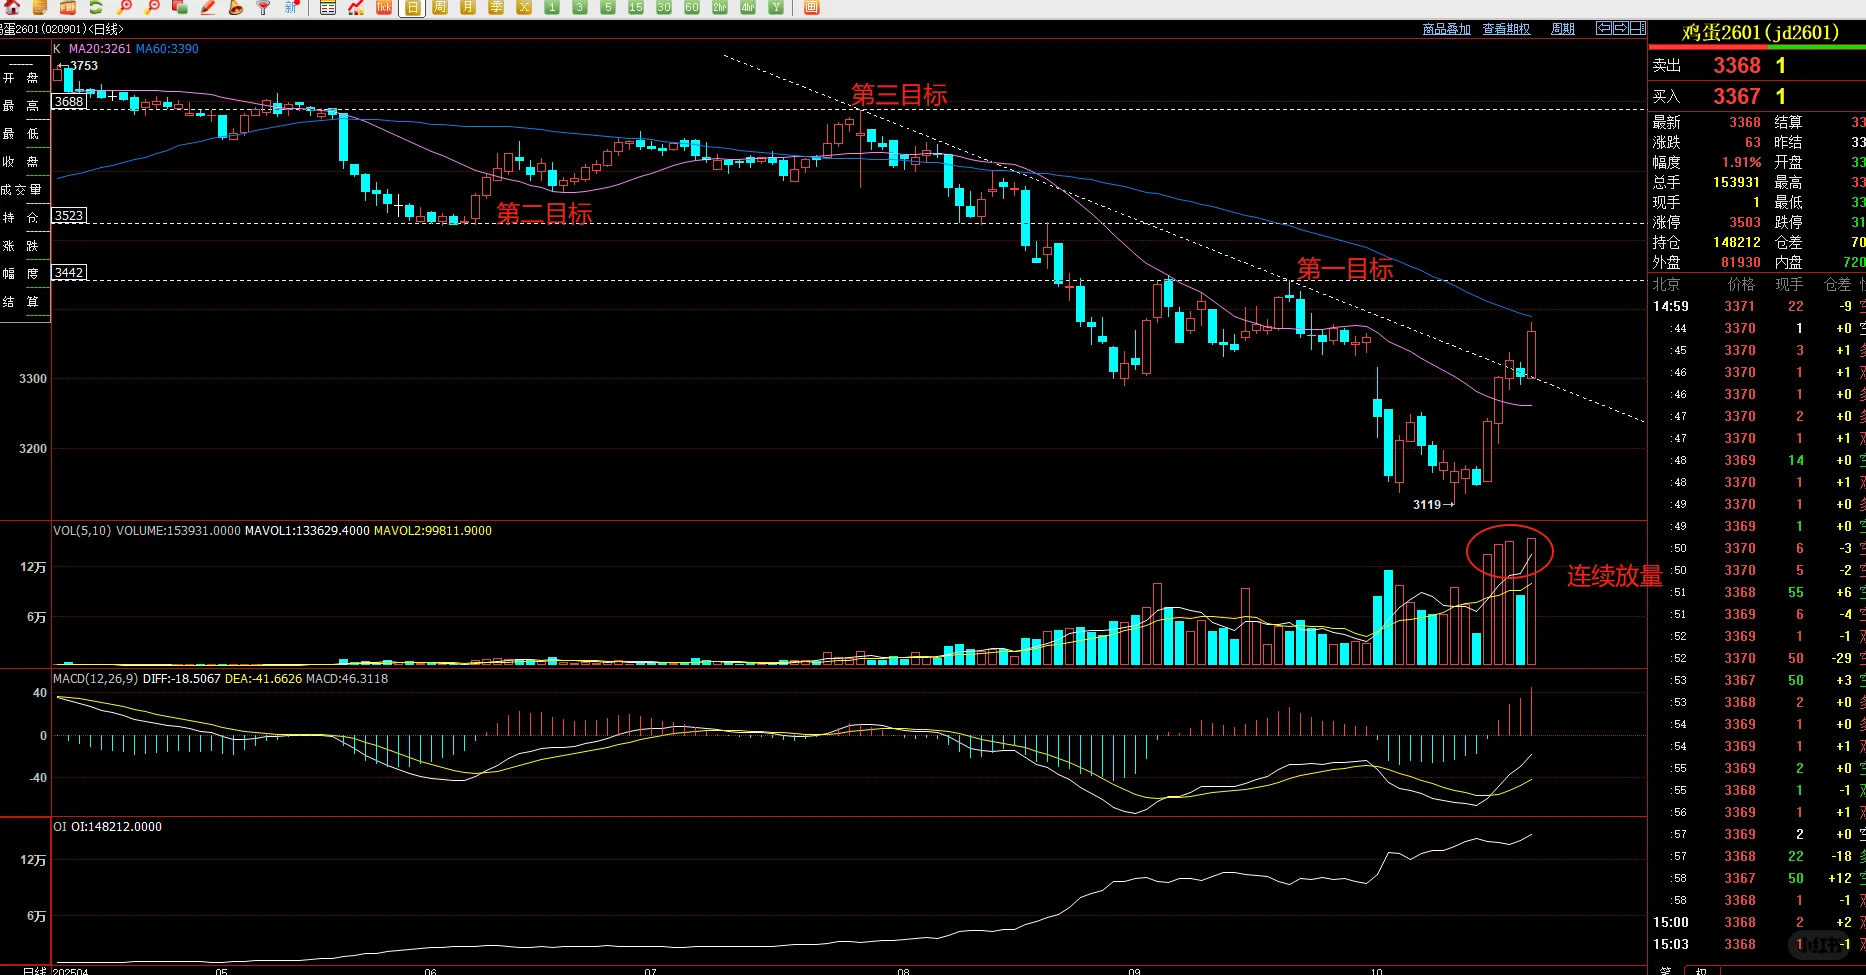Click the 外盘 value 81930
Viewport: 1866px width, 975px height.
coord(1741,262)
